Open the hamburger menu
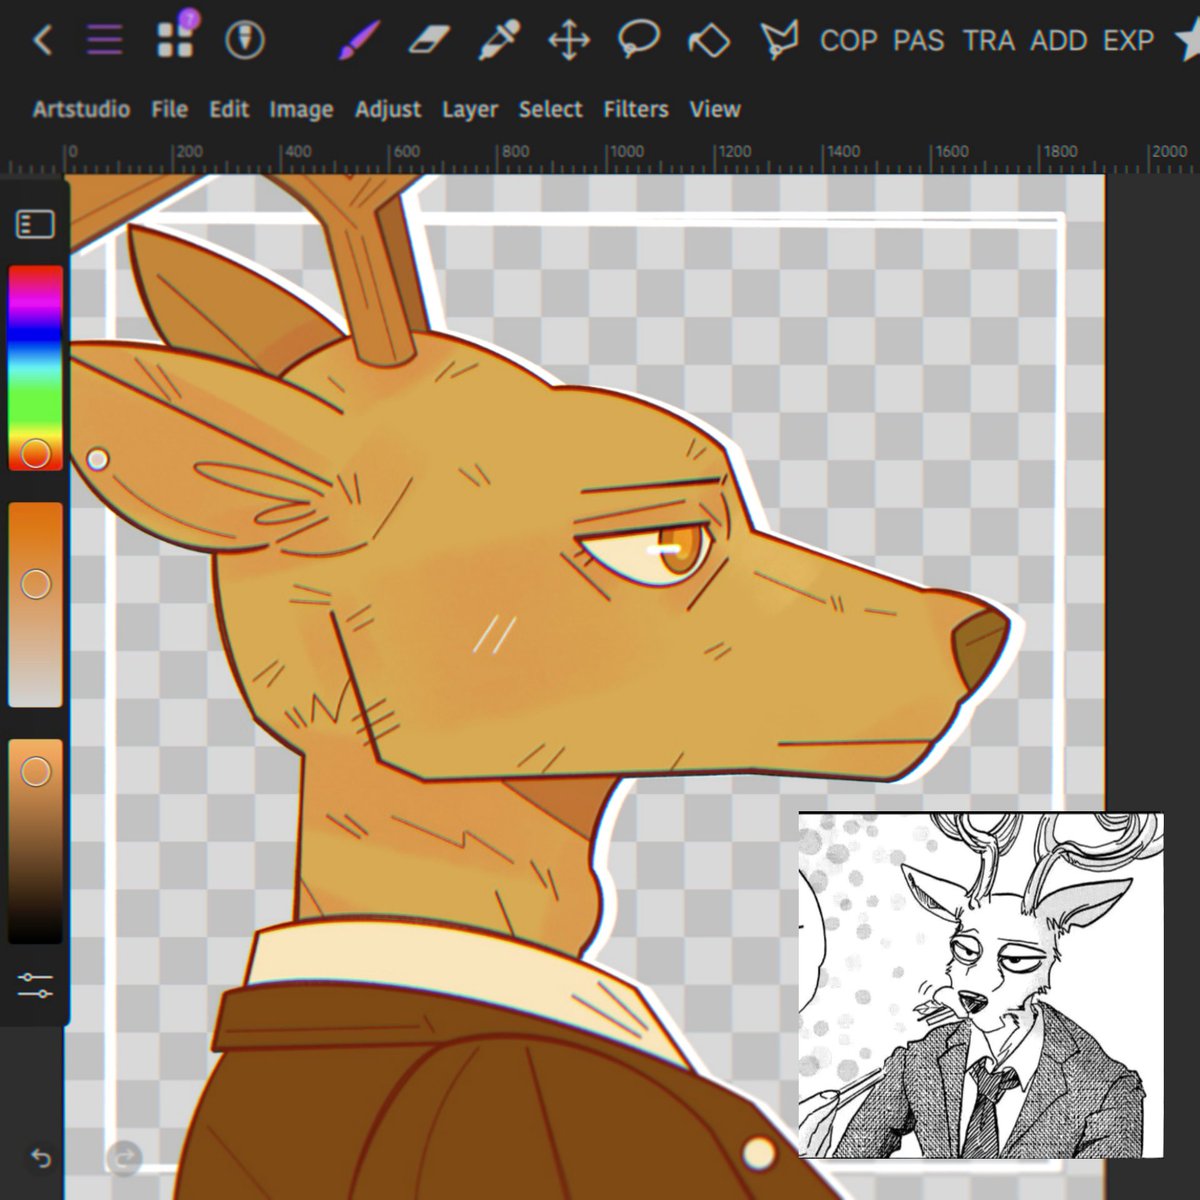This screenshot has height=1200, width=1200. coord(103,40)
